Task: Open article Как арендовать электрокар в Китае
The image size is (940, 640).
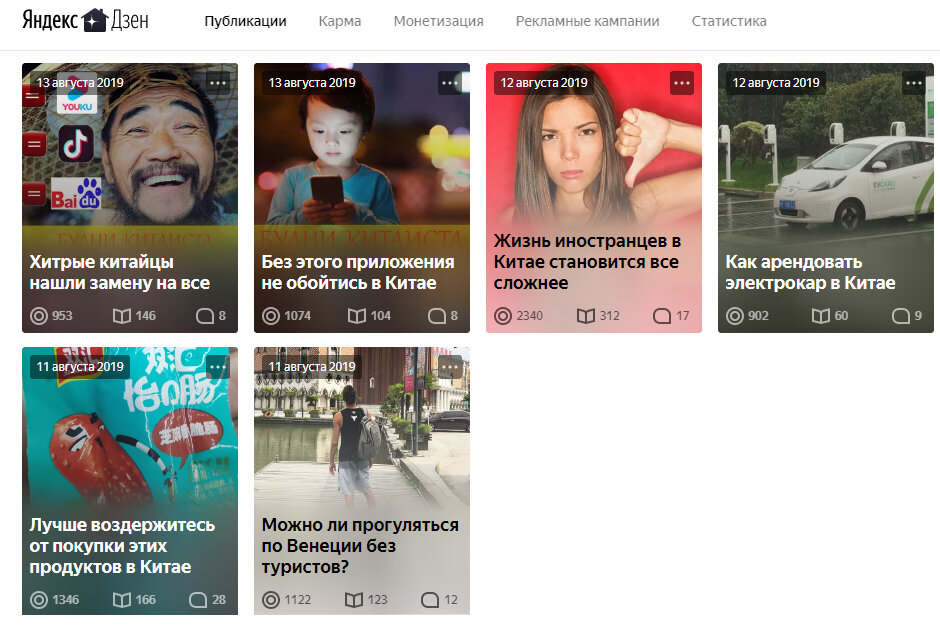Action: coord(811,272)
